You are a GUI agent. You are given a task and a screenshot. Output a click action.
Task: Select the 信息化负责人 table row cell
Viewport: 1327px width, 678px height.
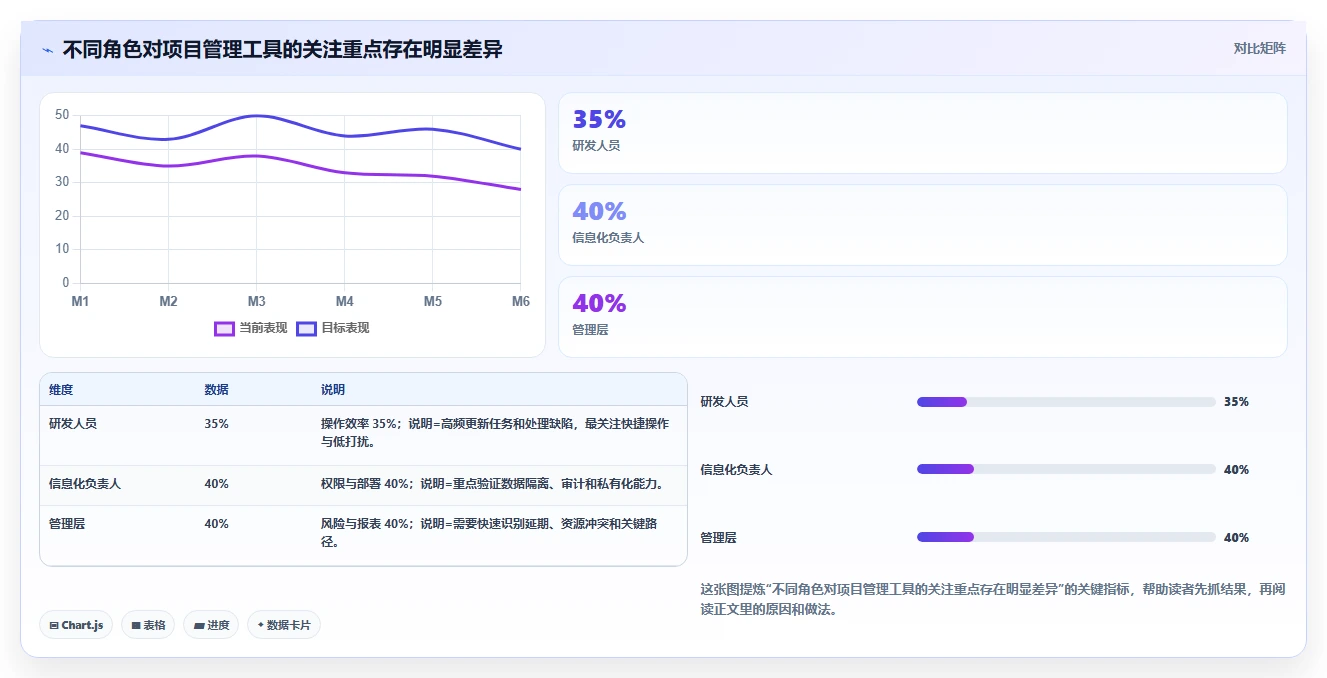coord(85,483)
